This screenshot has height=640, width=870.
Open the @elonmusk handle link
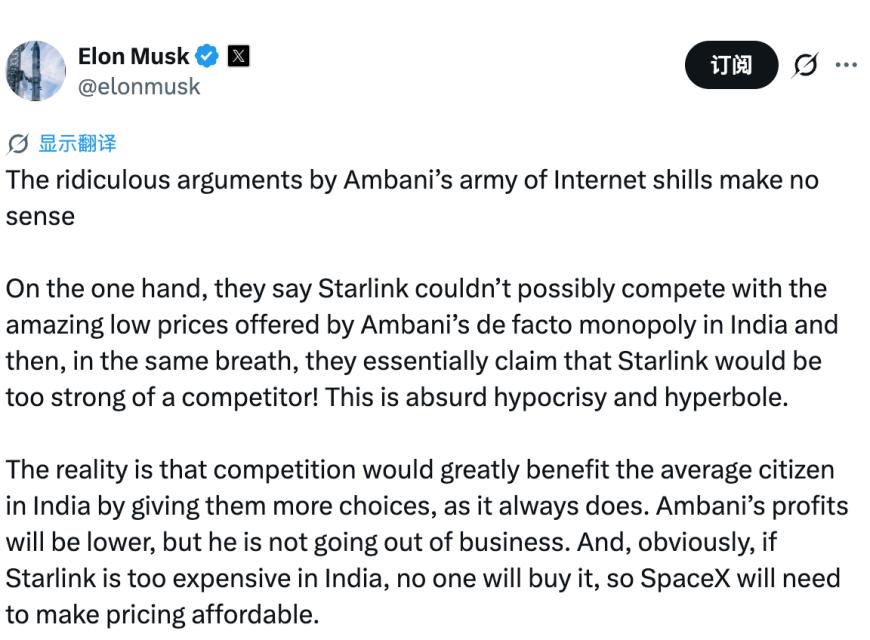click(139, 87)
